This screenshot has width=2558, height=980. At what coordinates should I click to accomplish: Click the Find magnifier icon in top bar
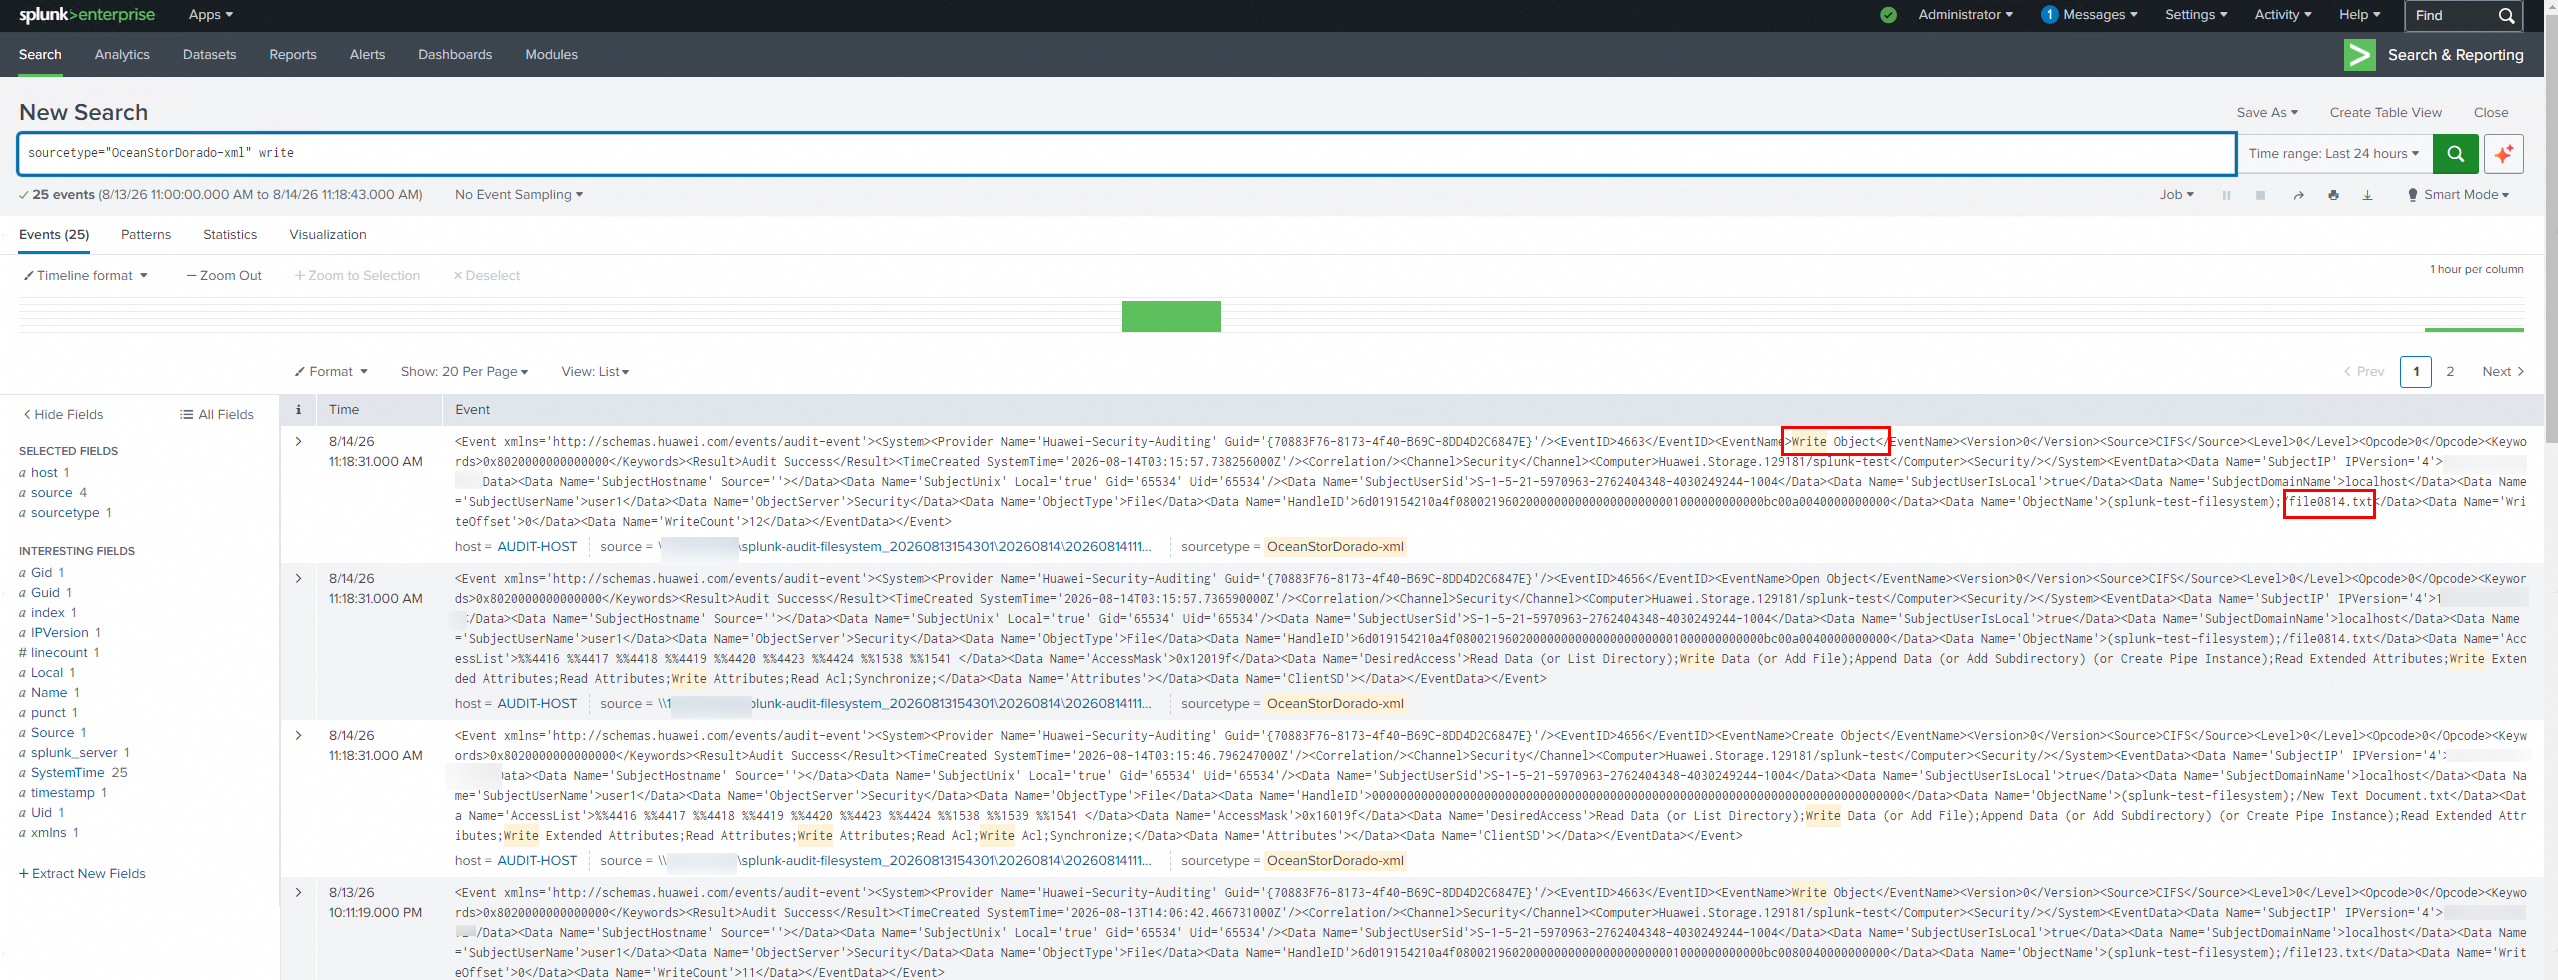point(2506,16)
